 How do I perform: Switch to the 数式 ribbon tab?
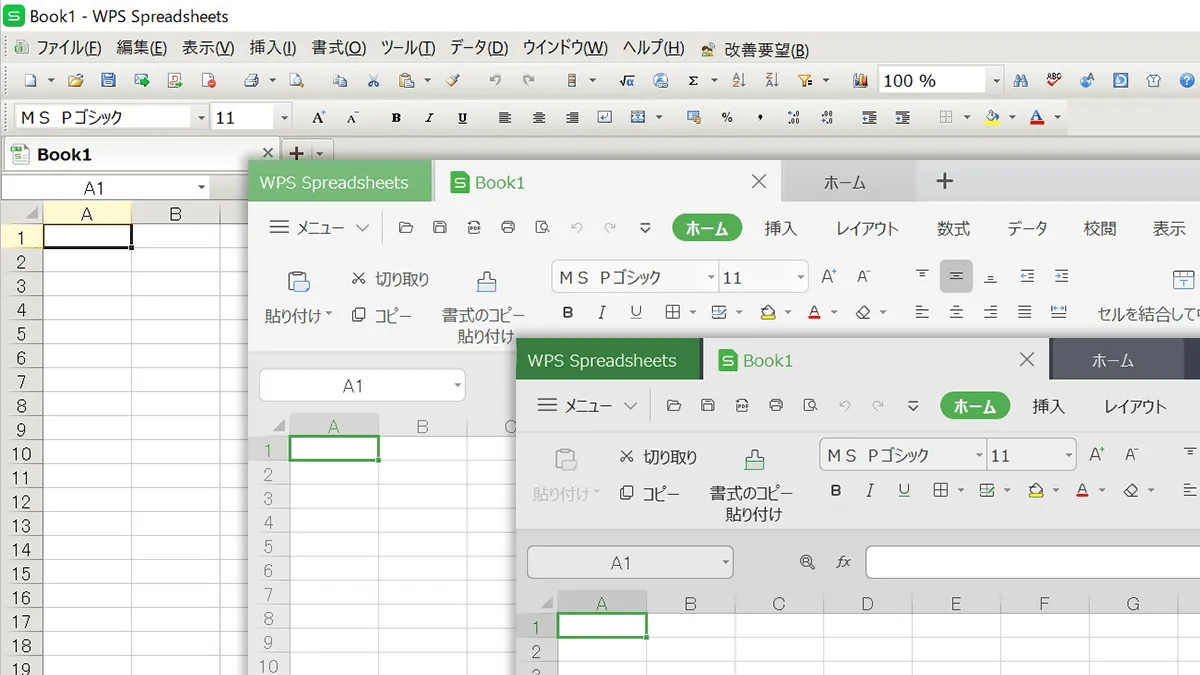[x=952, y=228]
